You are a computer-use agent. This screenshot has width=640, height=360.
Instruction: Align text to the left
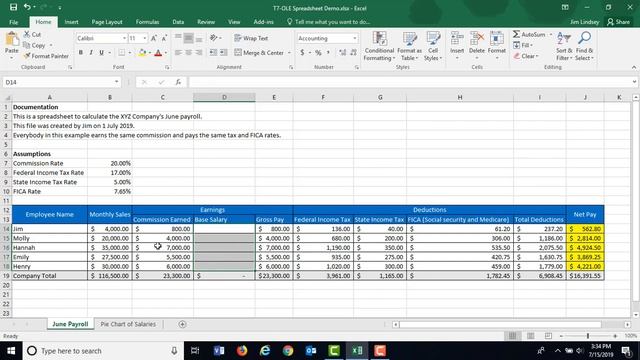178,53
